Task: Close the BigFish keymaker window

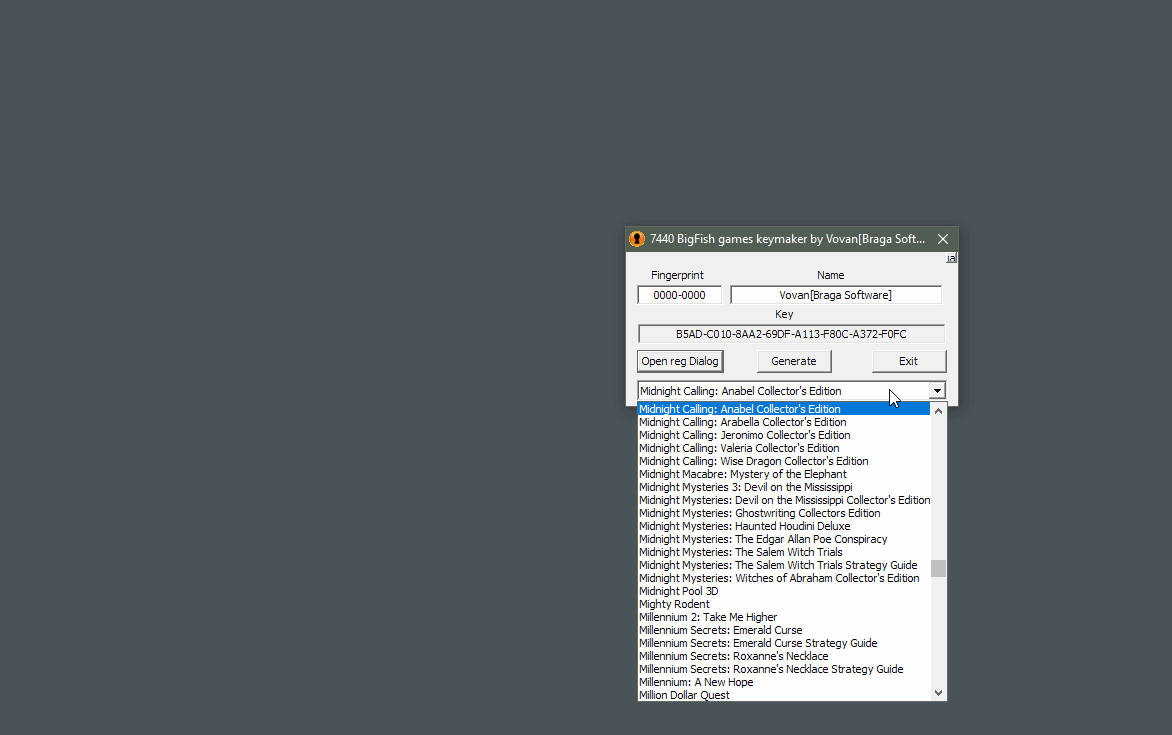Action: [943, 239]
